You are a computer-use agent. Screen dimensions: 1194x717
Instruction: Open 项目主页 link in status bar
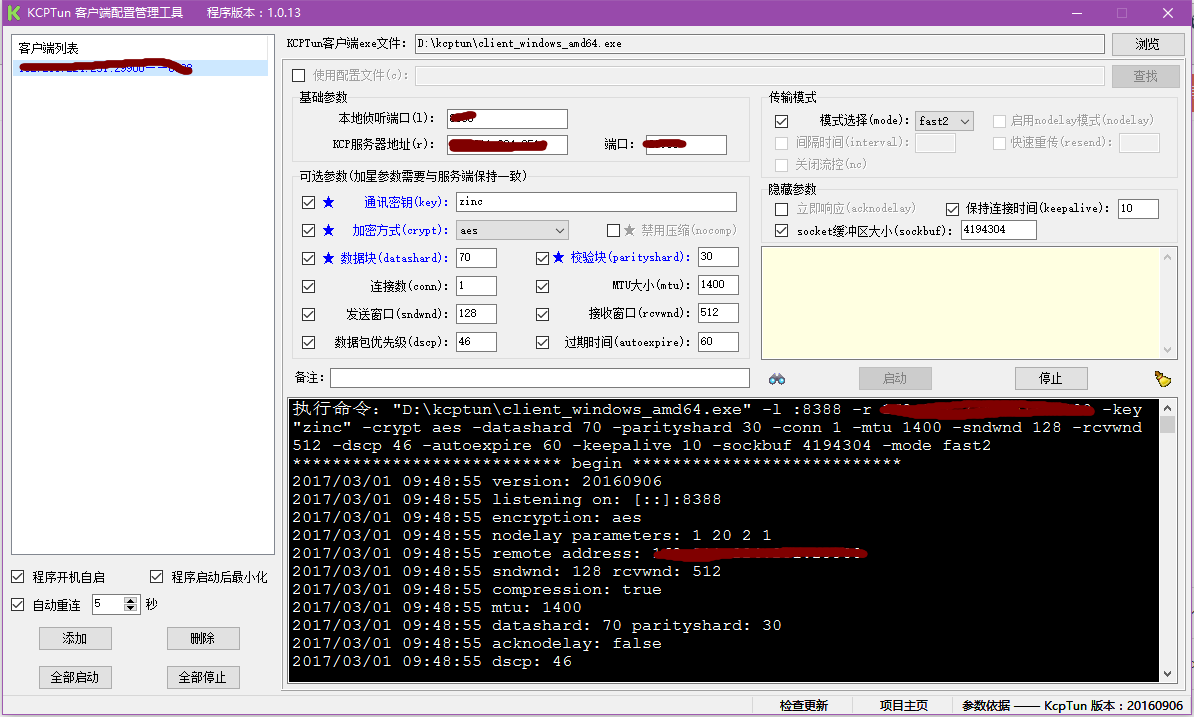pyautogui.click(x=904, y=706)
